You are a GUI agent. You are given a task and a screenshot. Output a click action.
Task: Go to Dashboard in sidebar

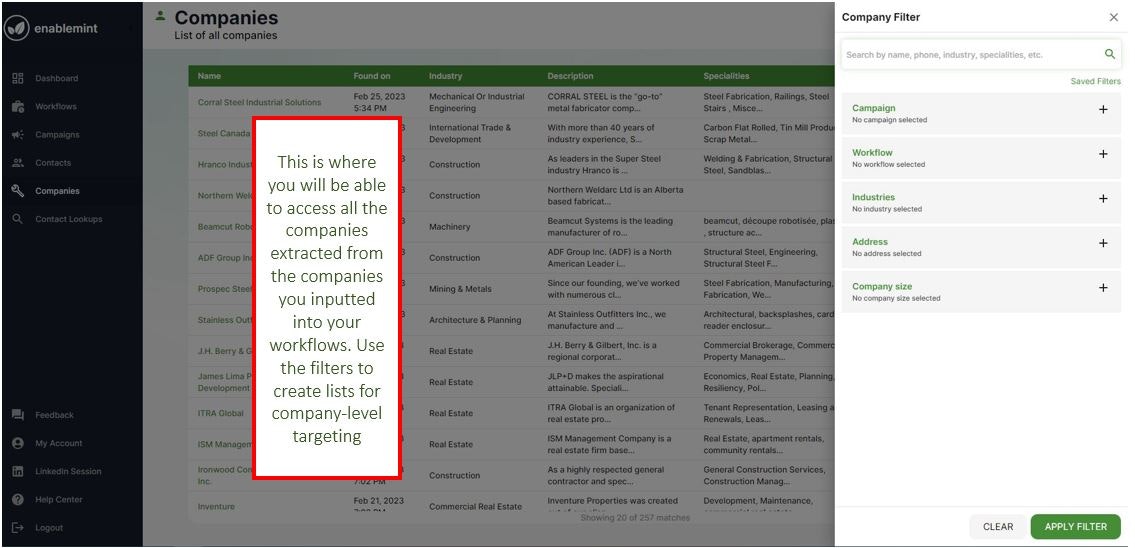pyautogui.click(x=56, y=78)
